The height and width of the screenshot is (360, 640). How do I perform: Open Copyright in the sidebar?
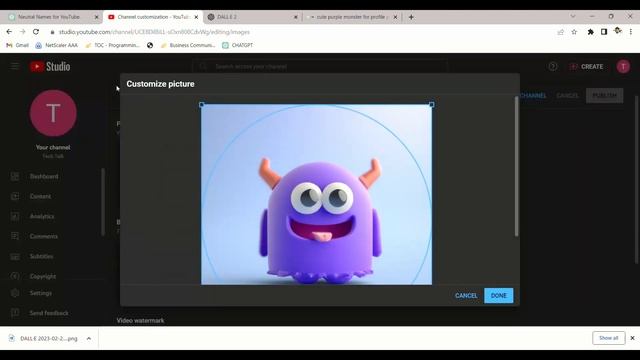43,276
